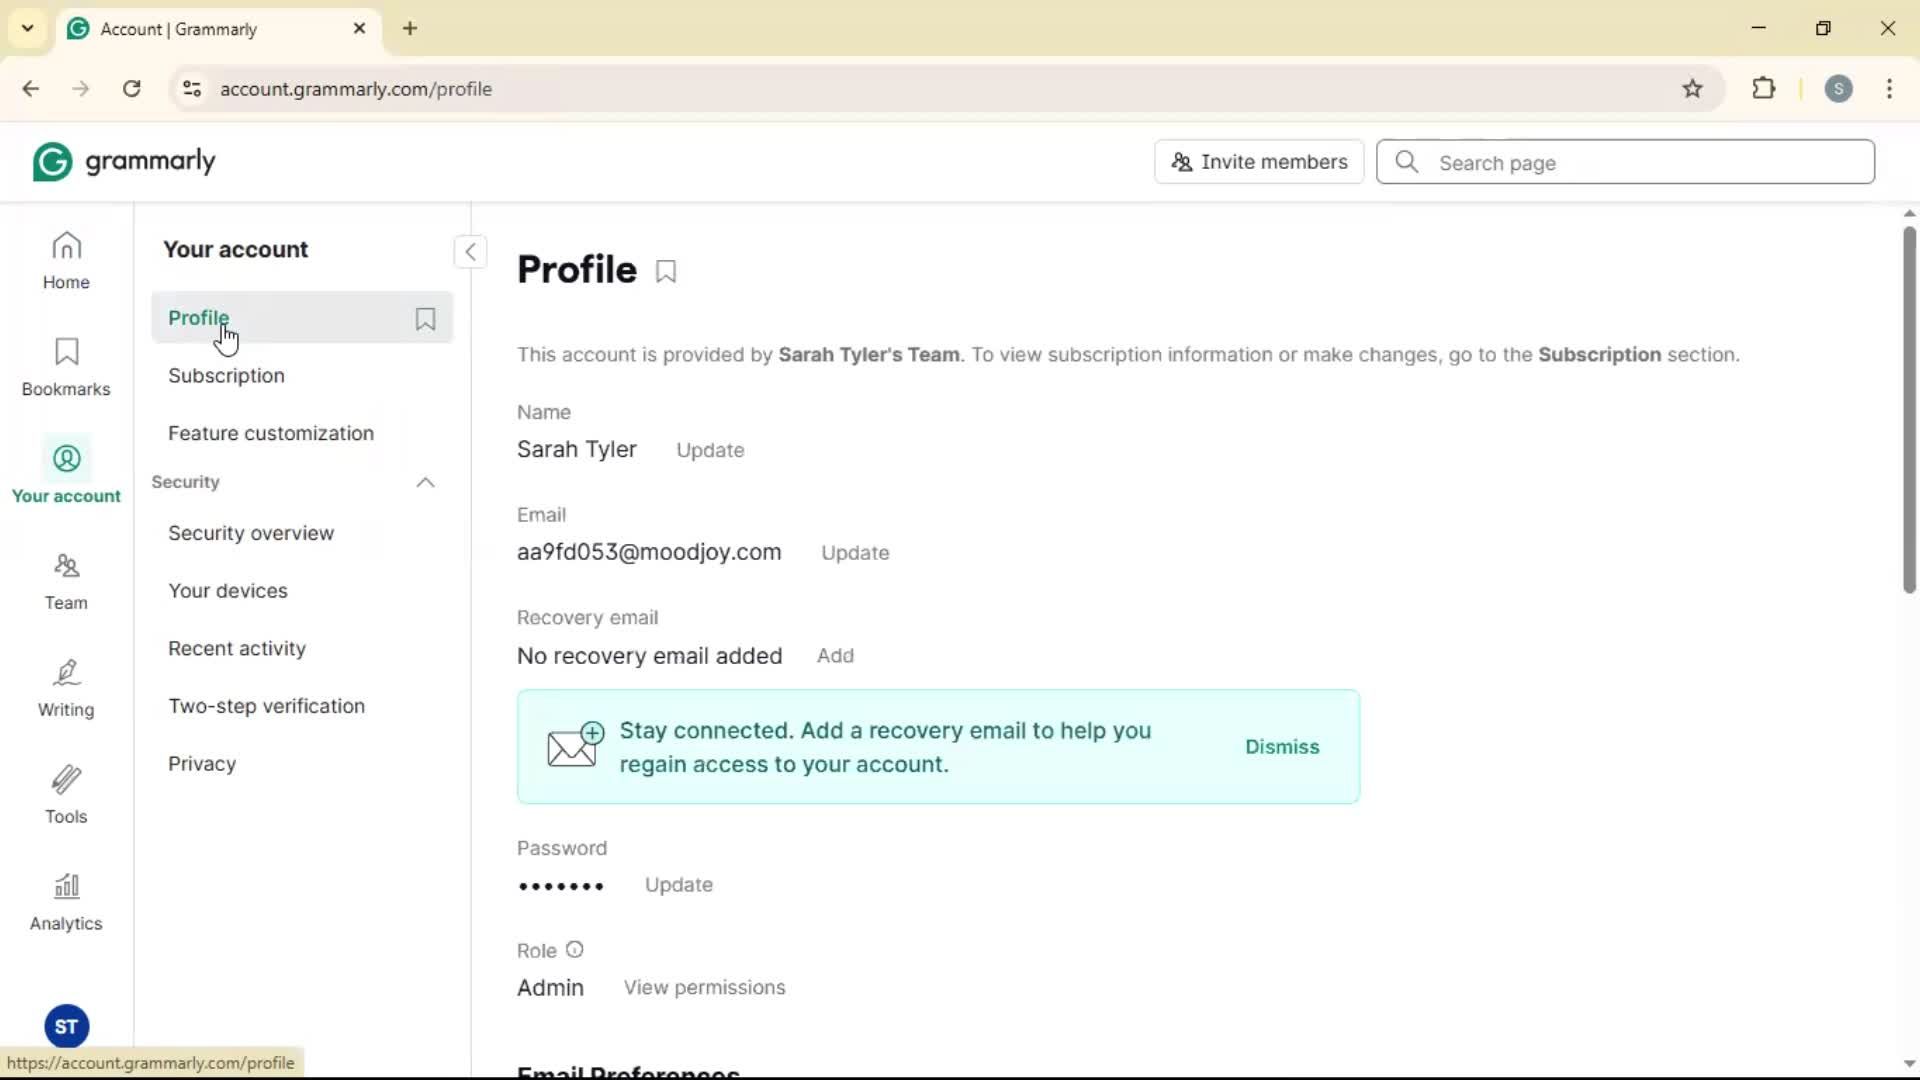Open the Home sidebar icon
Viewport: 1920px width, 1080px height.
[x=66, y=260]
